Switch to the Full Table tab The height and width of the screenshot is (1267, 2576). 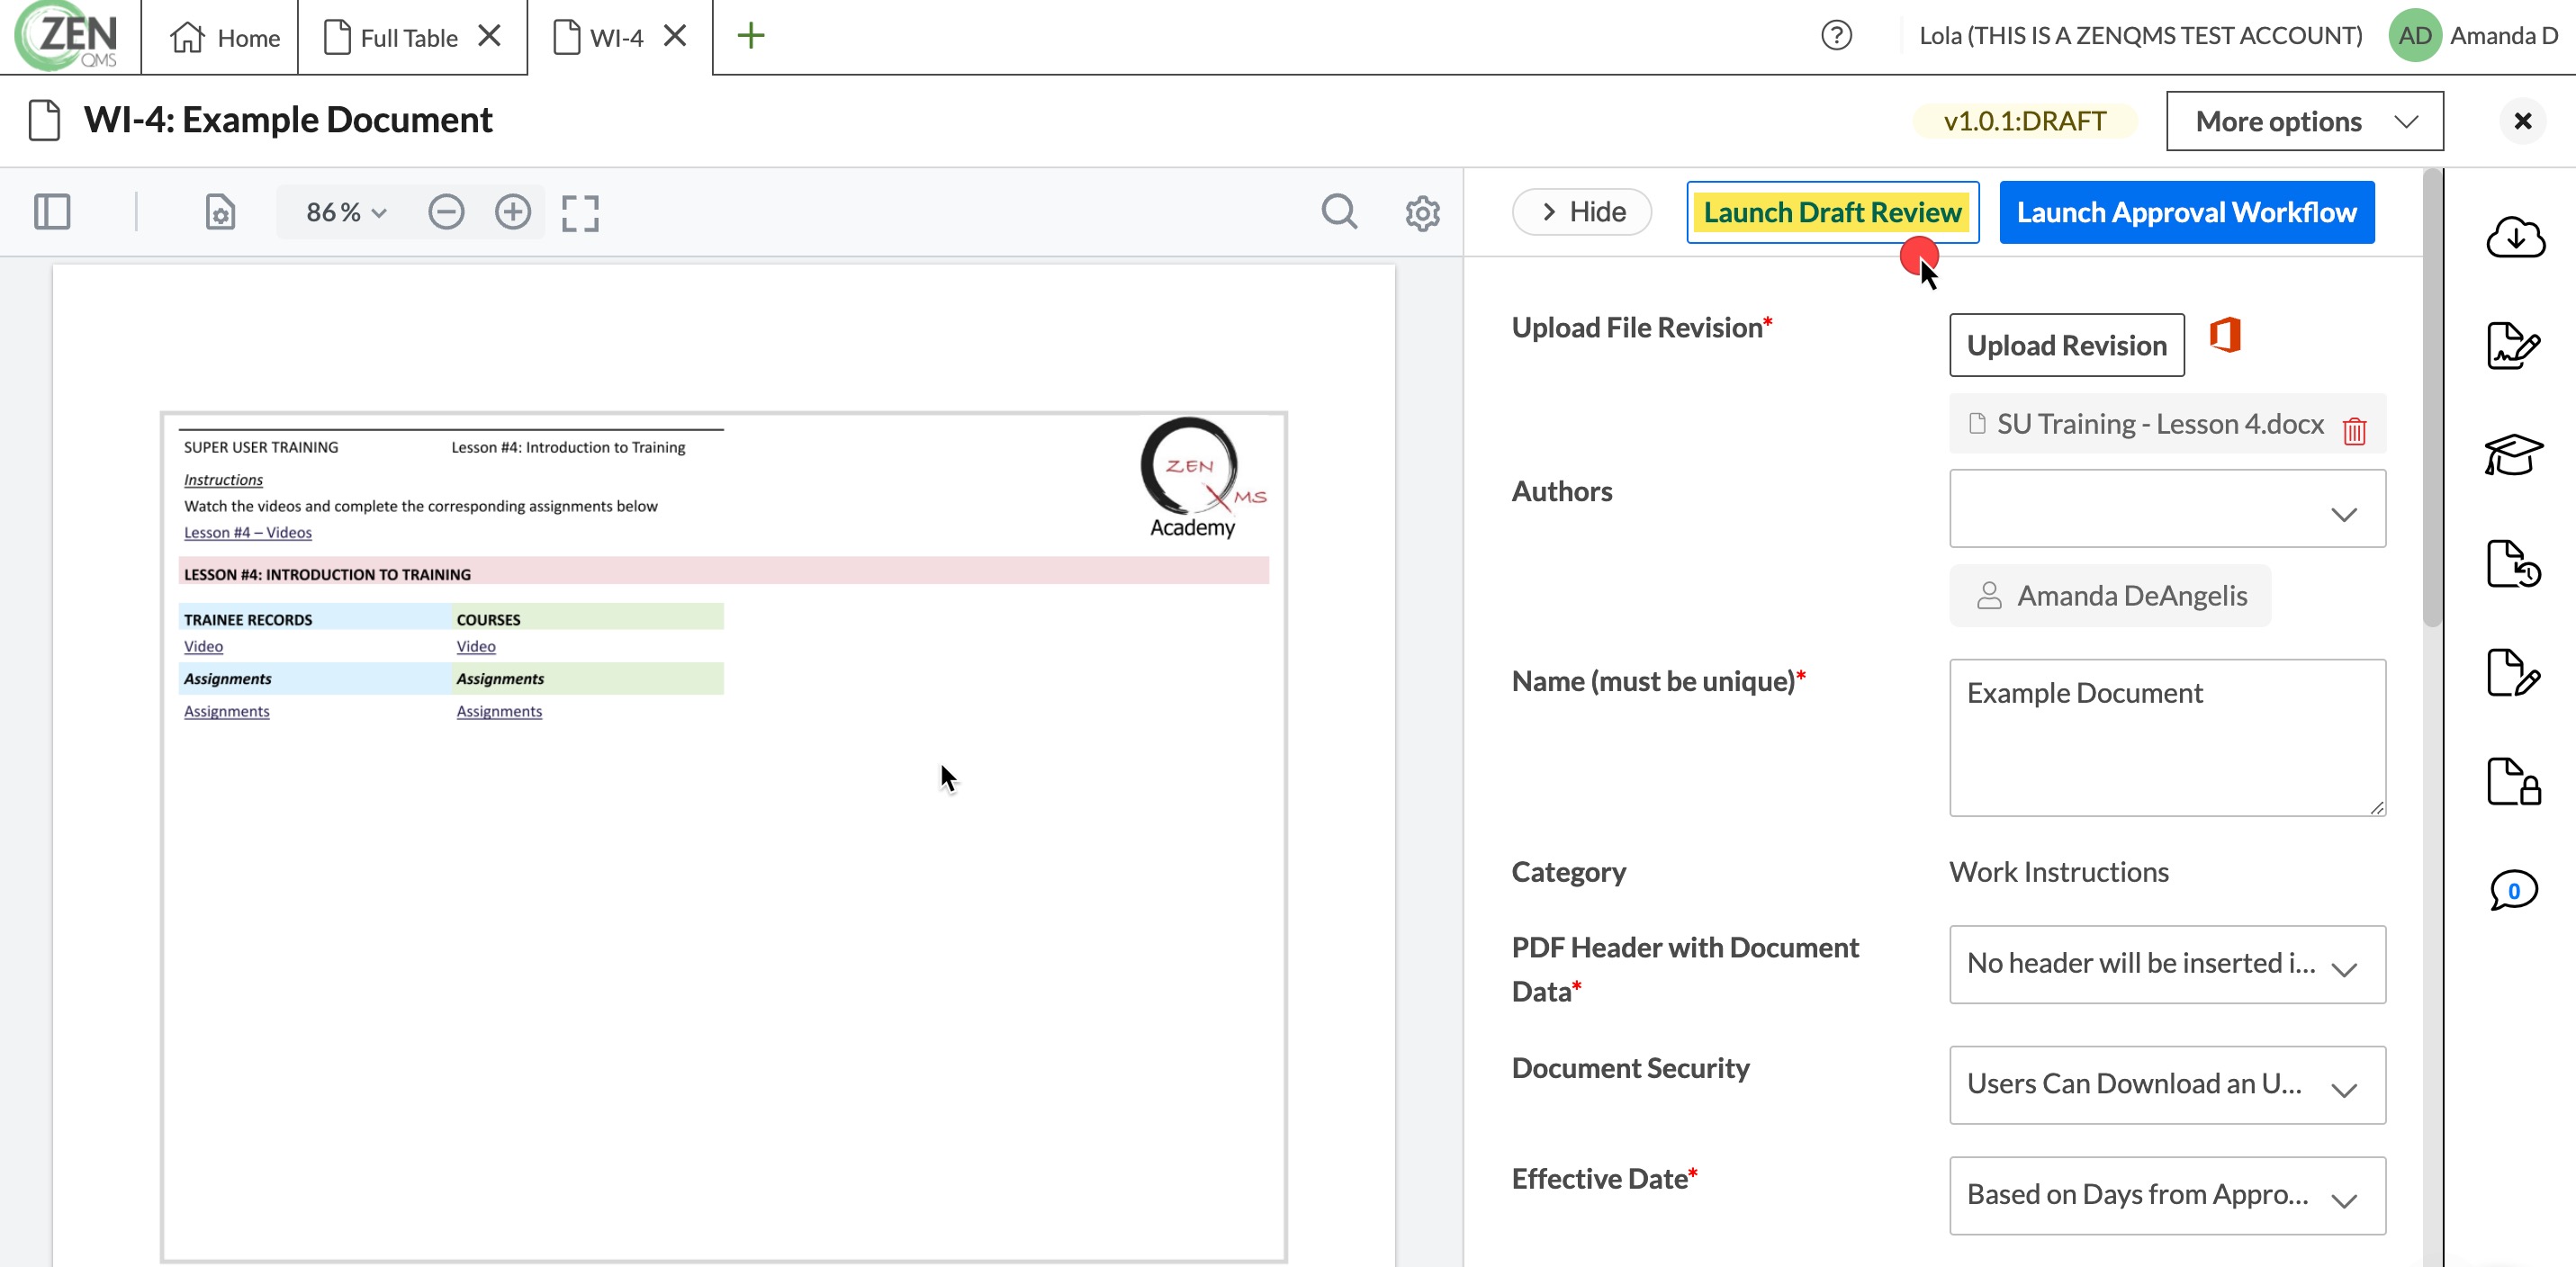[x=391, y=37]
